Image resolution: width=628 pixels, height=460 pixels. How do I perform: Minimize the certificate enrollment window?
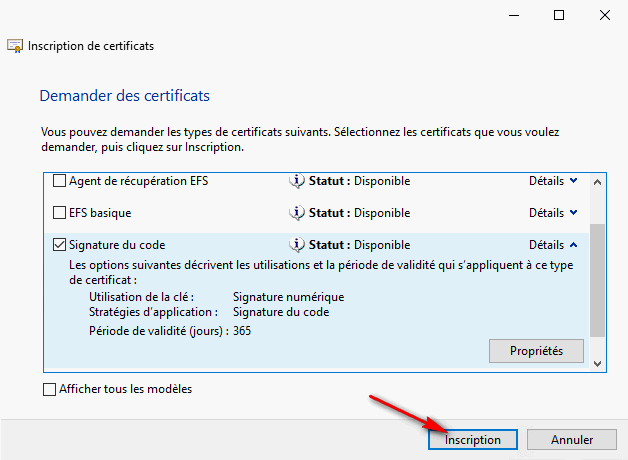click(513, 15)
